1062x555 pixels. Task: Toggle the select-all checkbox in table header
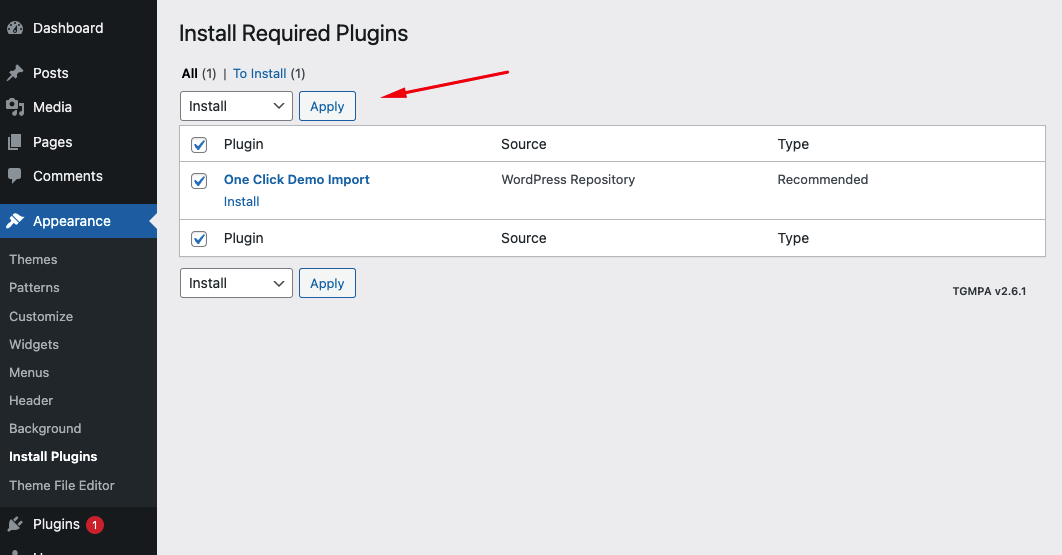(199, 145)
